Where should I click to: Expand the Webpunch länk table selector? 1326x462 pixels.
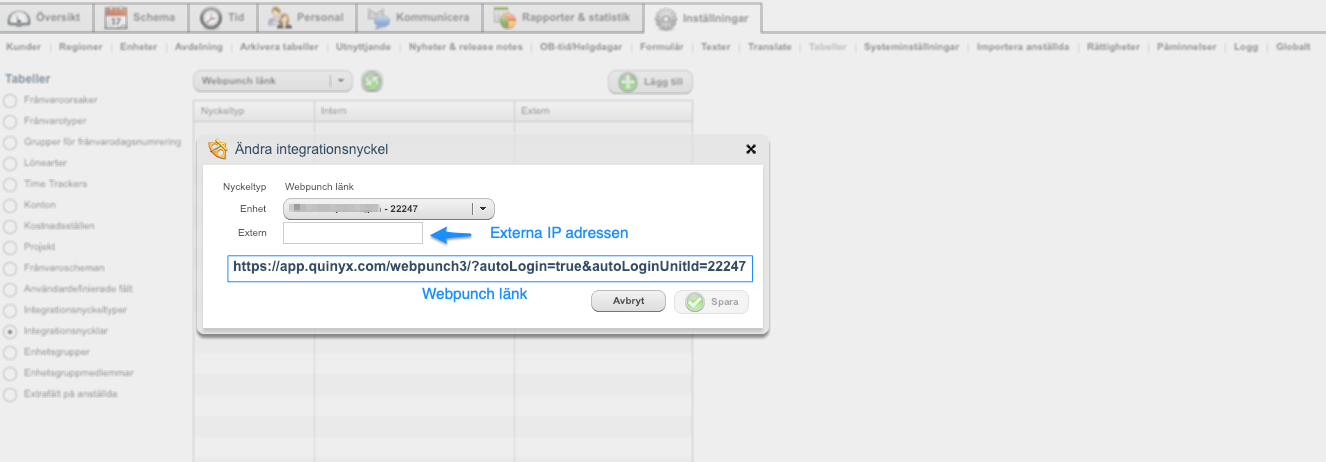(x=273, y=82)
